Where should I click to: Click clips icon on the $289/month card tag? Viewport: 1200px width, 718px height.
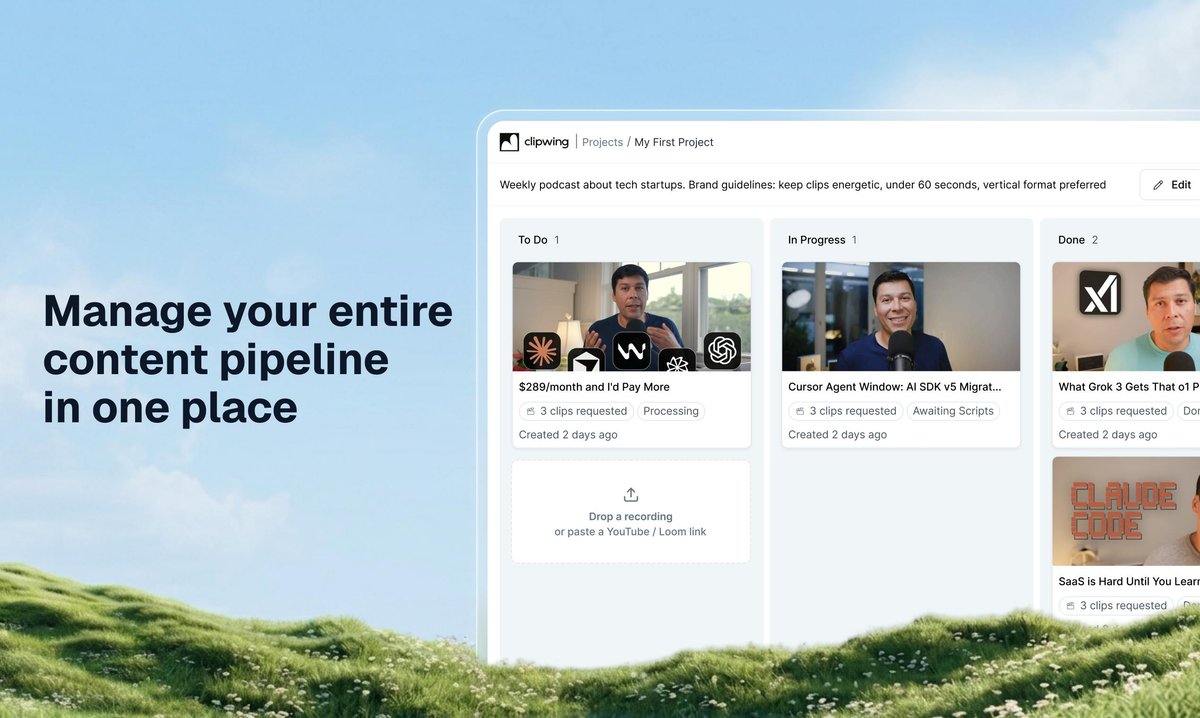point(530,411)
